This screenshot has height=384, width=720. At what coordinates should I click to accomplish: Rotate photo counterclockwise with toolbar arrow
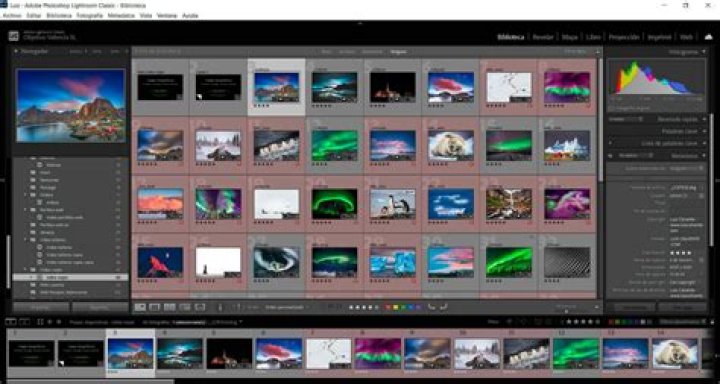pyautogui.click(x=431, y=307)
